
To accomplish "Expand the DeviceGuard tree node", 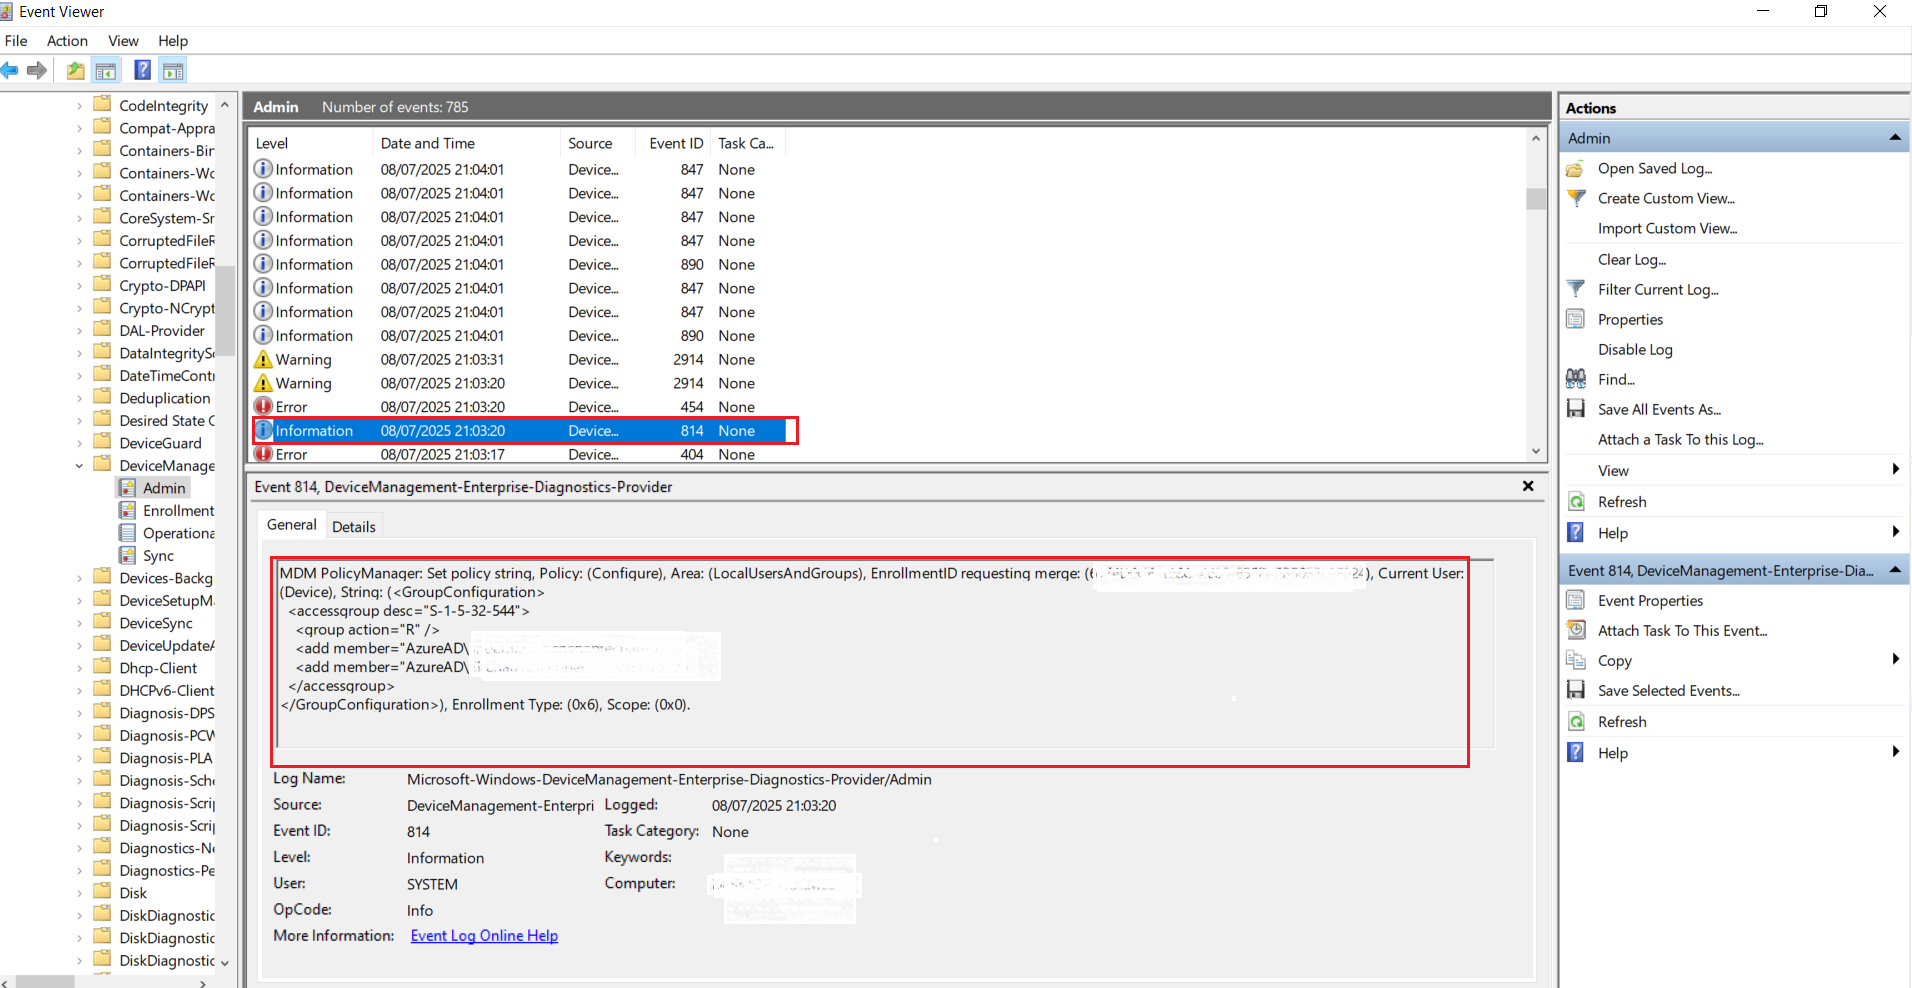I will [79, 442].
